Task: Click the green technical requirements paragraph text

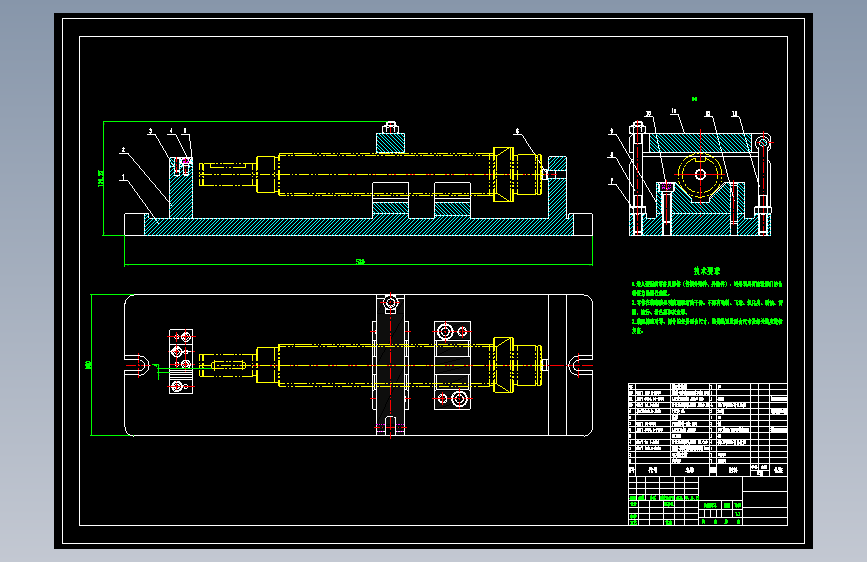Action: [707, 307]
